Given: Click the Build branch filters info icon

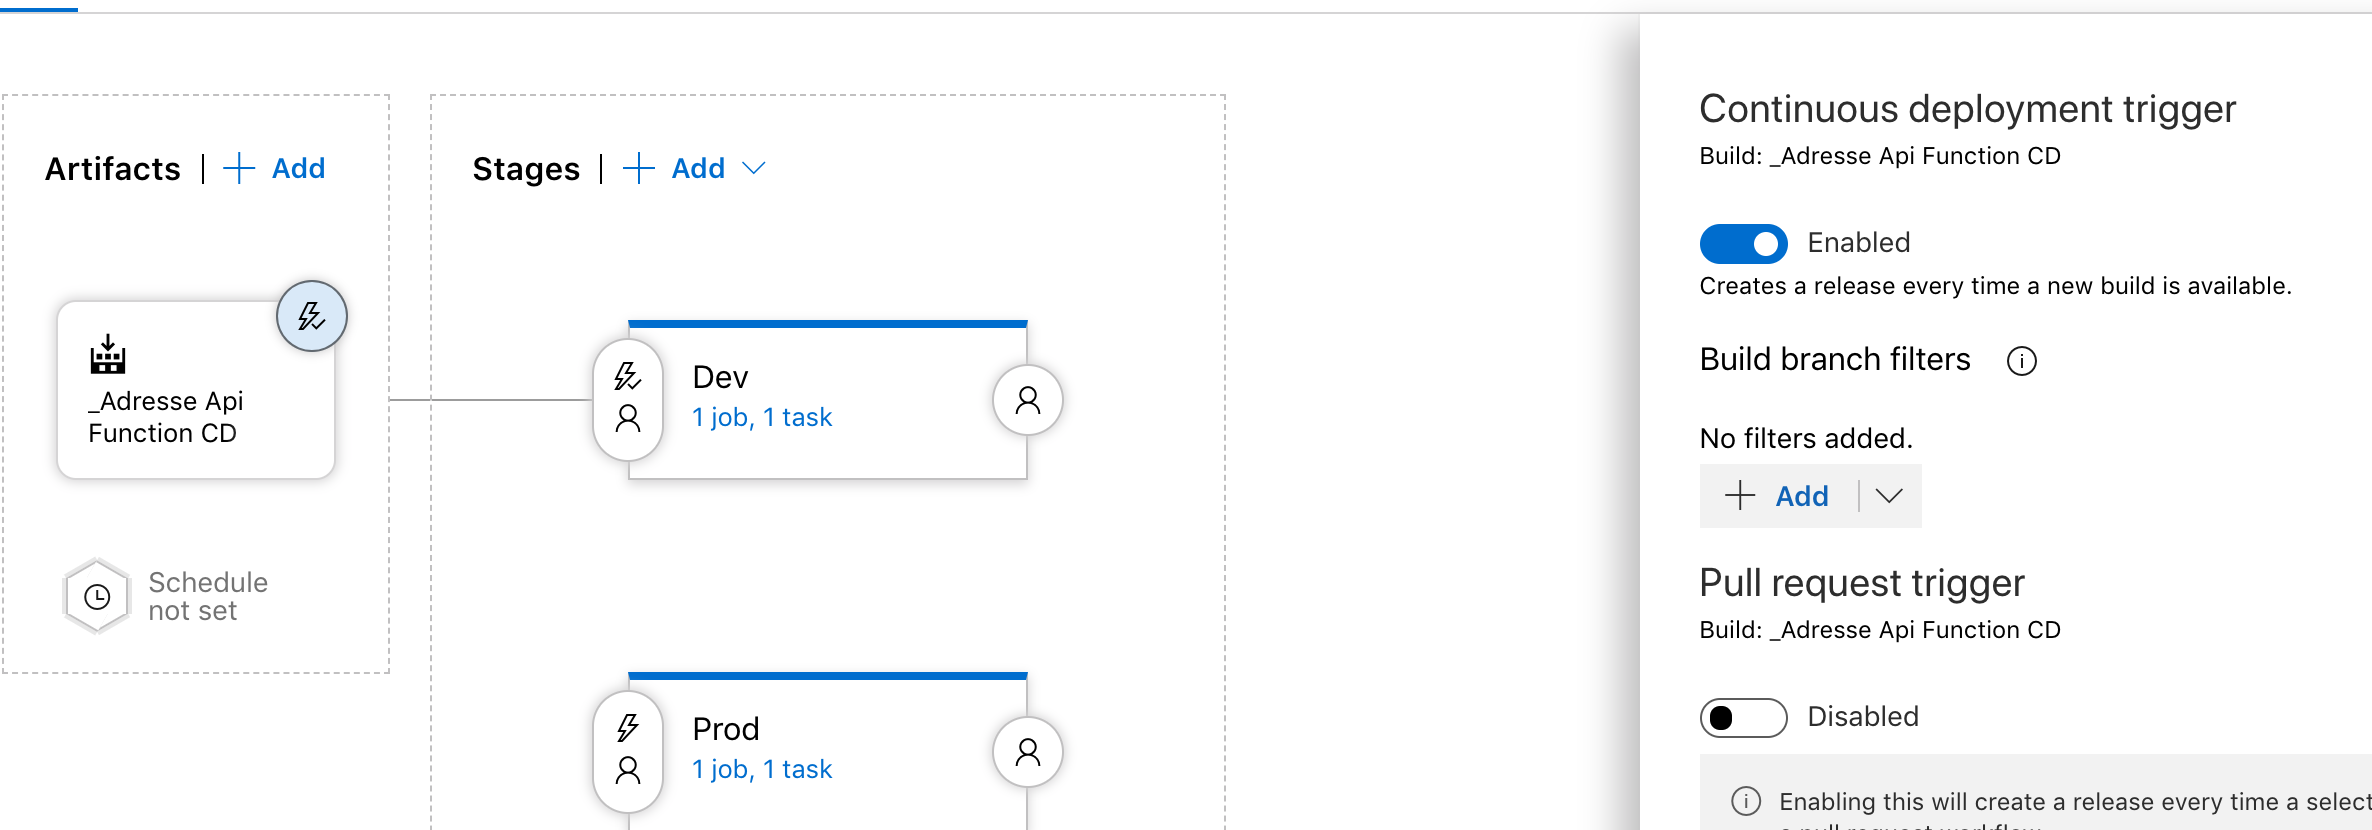Looking at the screenshot, I should [x=2021, y=361].
